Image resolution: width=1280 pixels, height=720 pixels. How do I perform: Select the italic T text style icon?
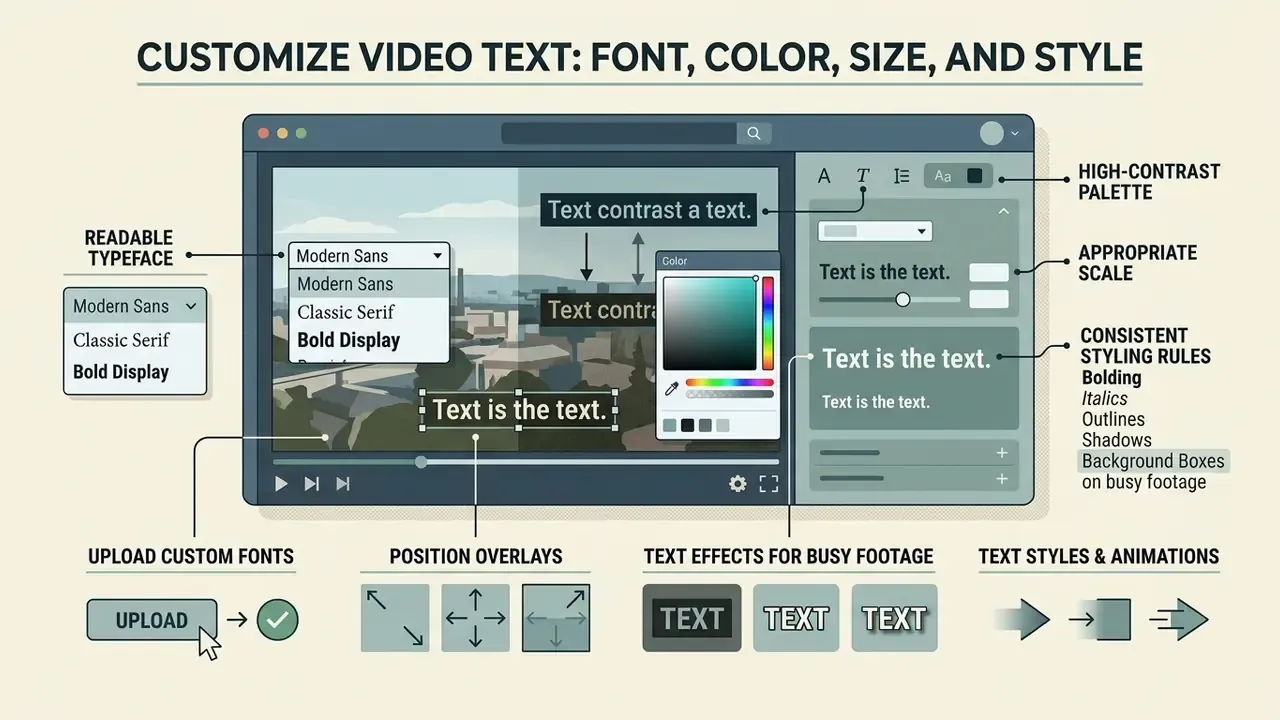(x=863, y=176)
